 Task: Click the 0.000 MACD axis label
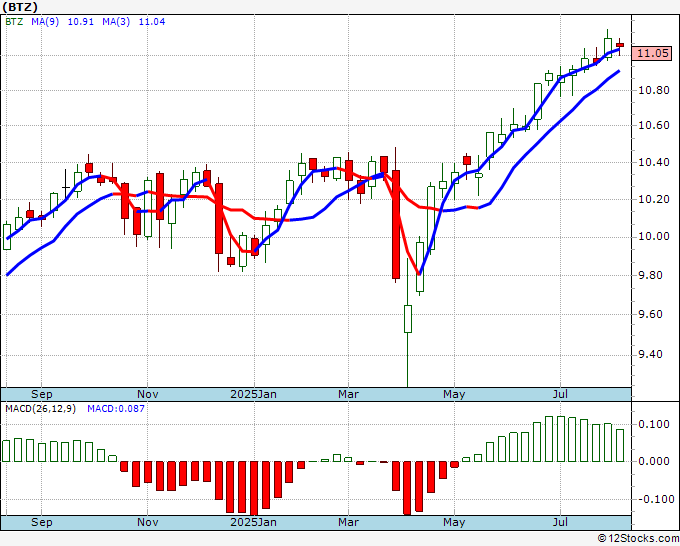click(x=654, y=461)
